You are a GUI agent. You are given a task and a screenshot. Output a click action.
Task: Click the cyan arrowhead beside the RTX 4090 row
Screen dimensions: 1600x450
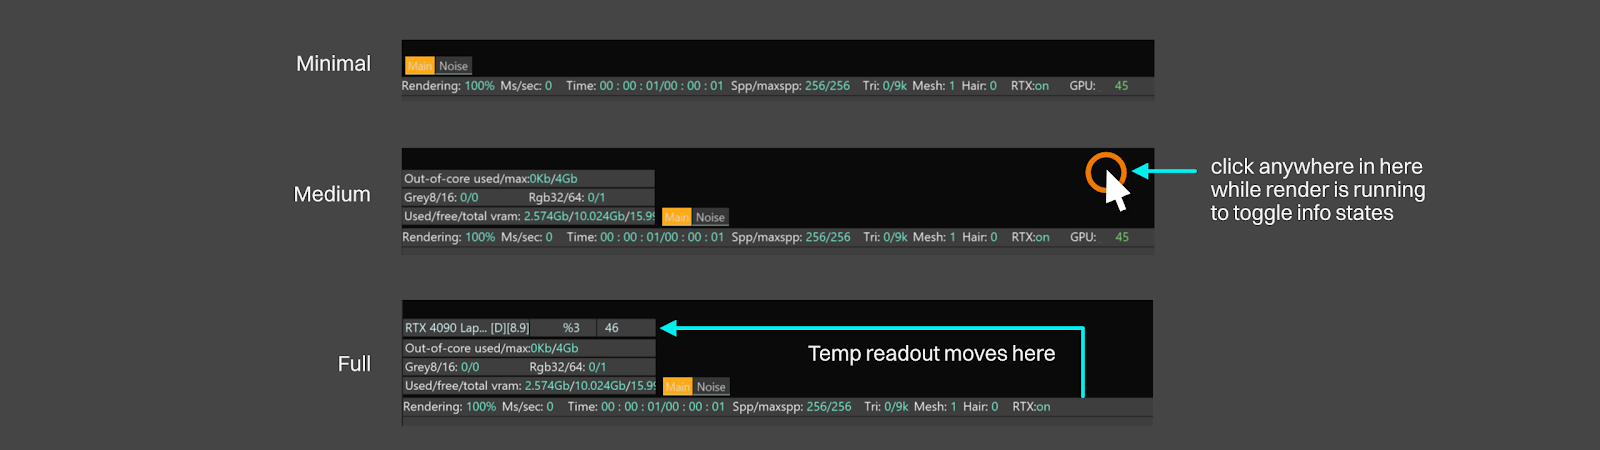[x=668, y=328]
